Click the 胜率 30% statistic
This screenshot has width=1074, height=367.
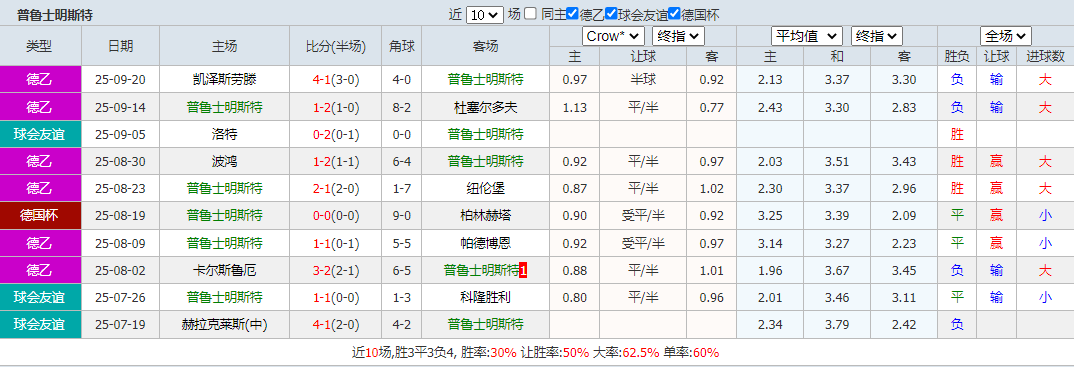click(503, 353)
